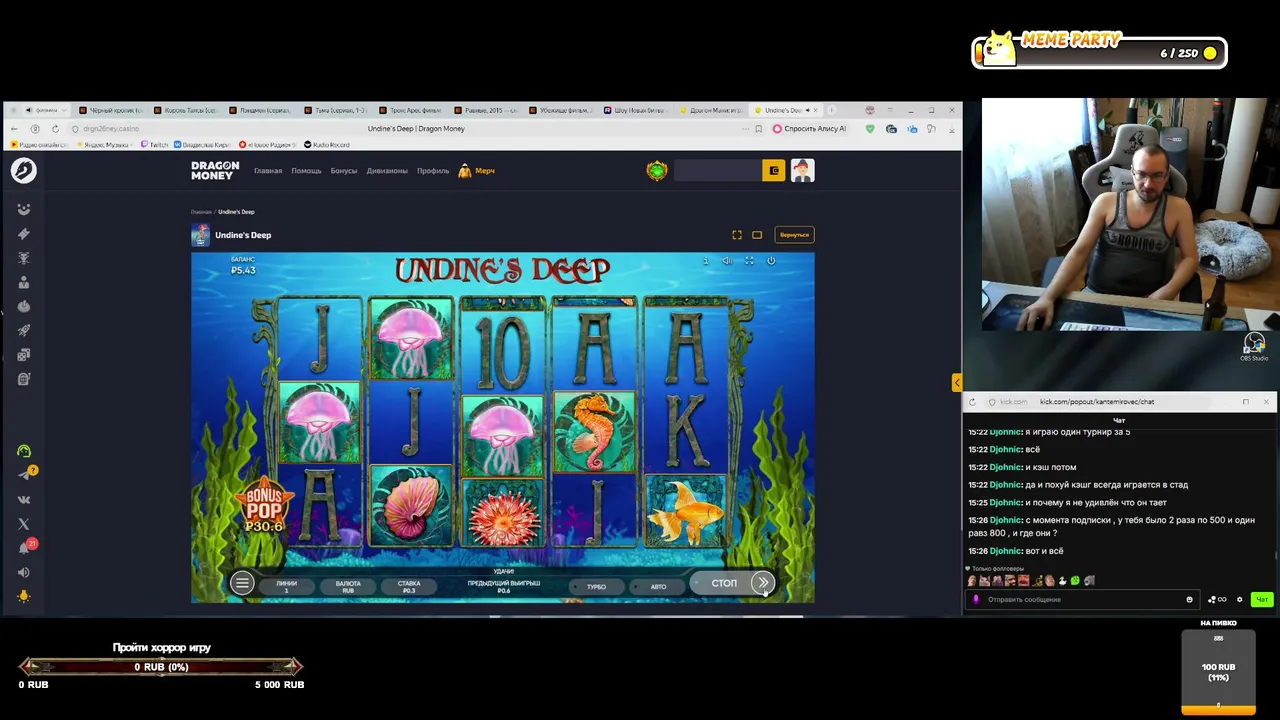Open the ЛИНИИ lines selector
Screen dimensions: 1280x720
[x=287, y=586]
